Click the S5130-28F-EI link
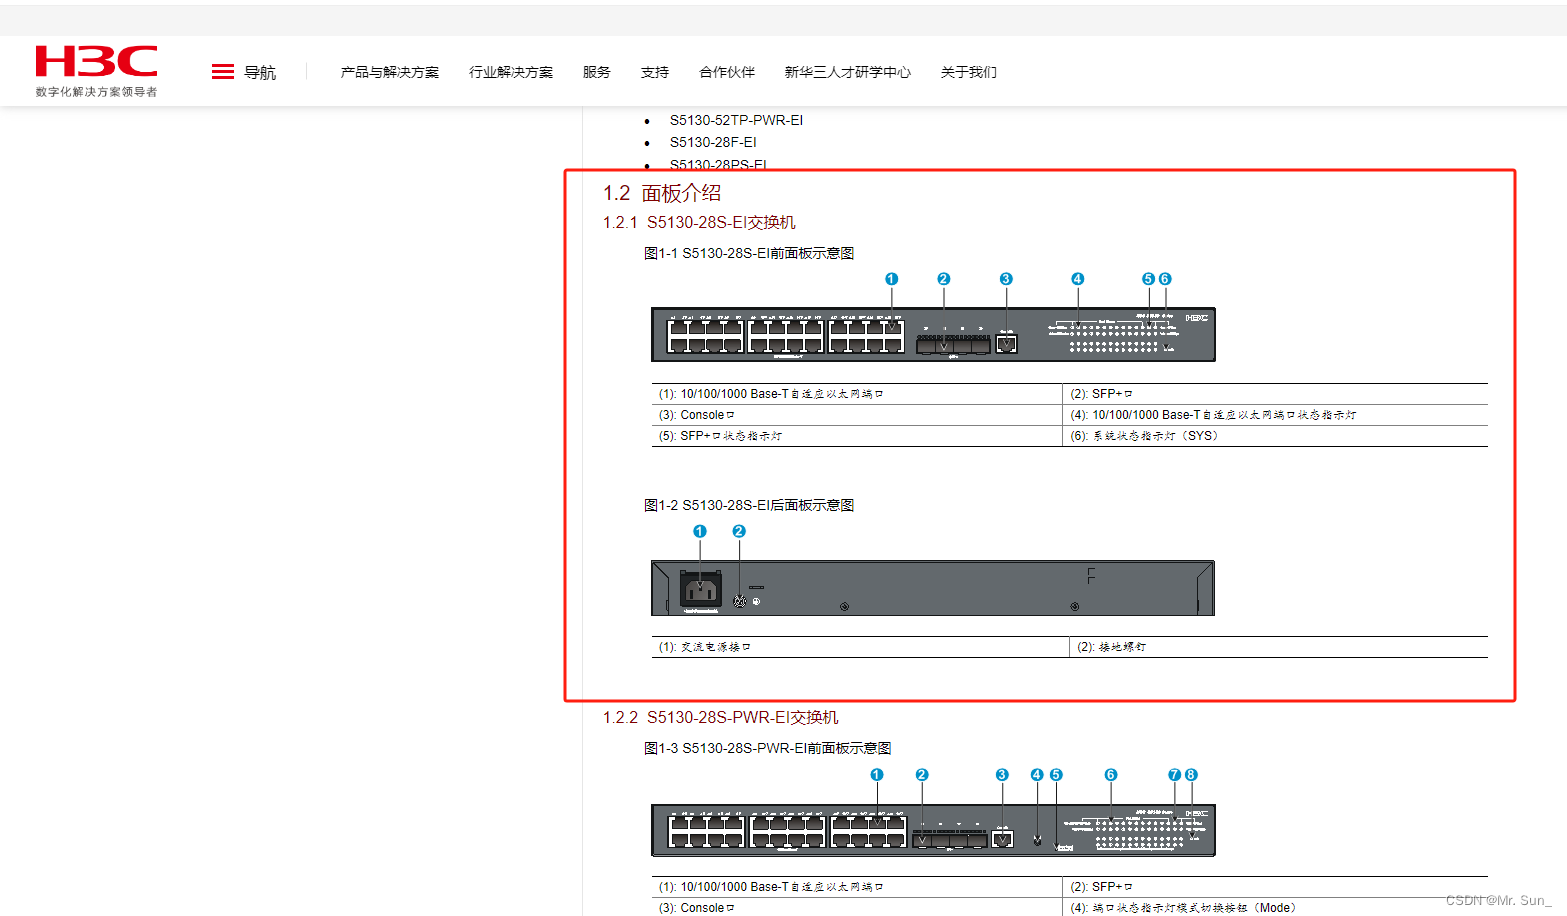 pyautogui.click(x=713, y=142)
